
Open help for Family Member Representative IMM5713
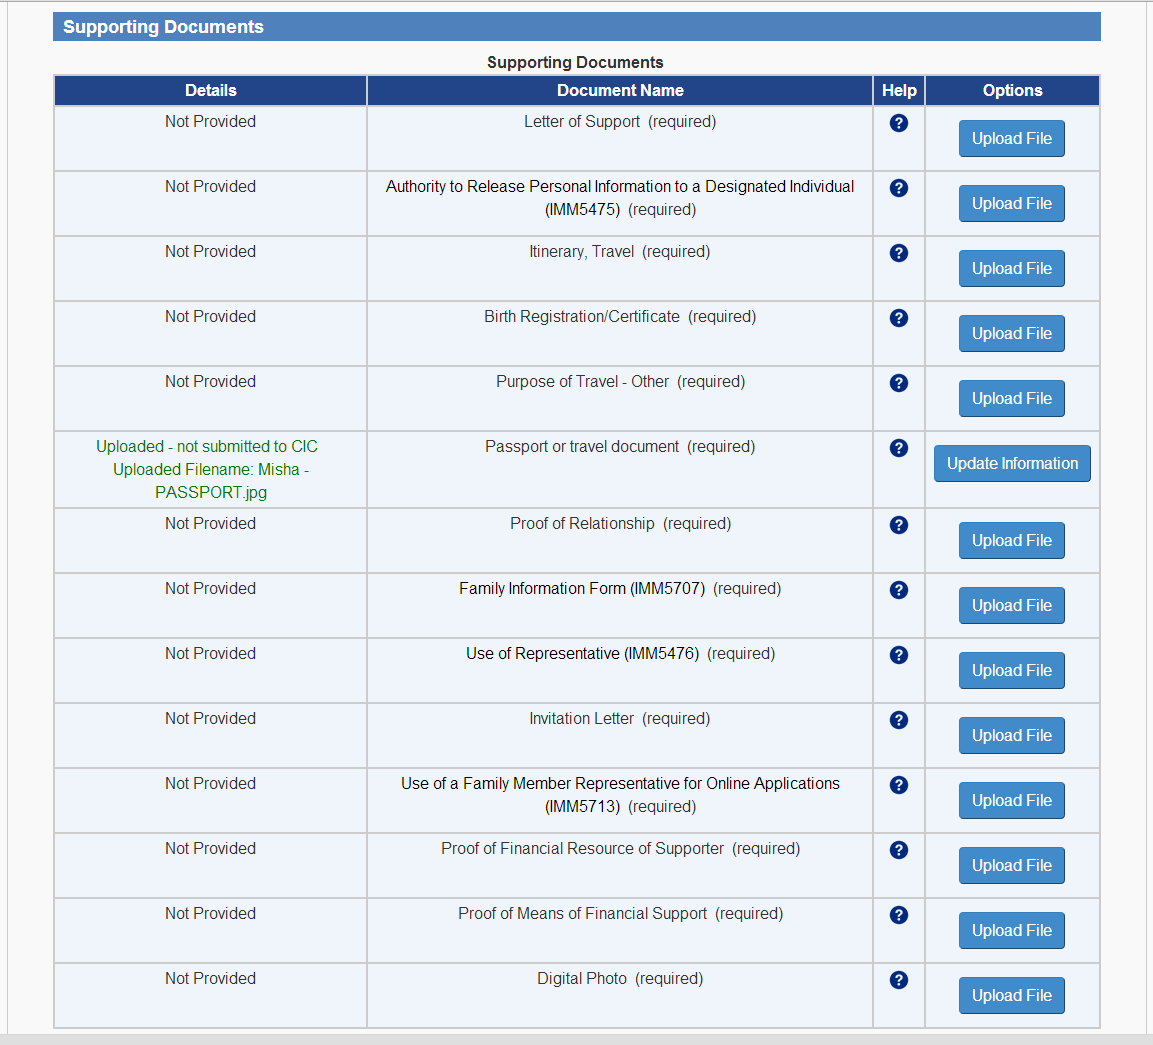(x=899, y=785)
